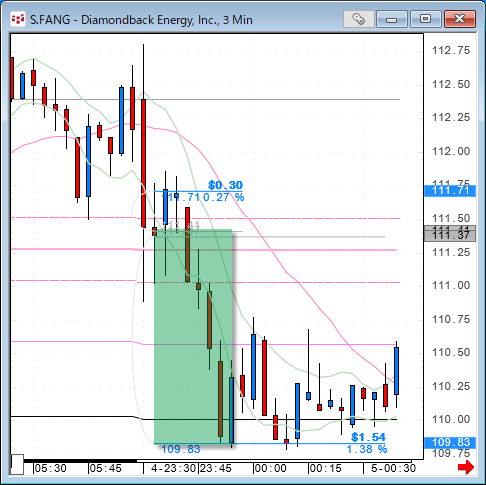Click the 00:15 time axis label
486x485 pixels.
click(326, 468)
